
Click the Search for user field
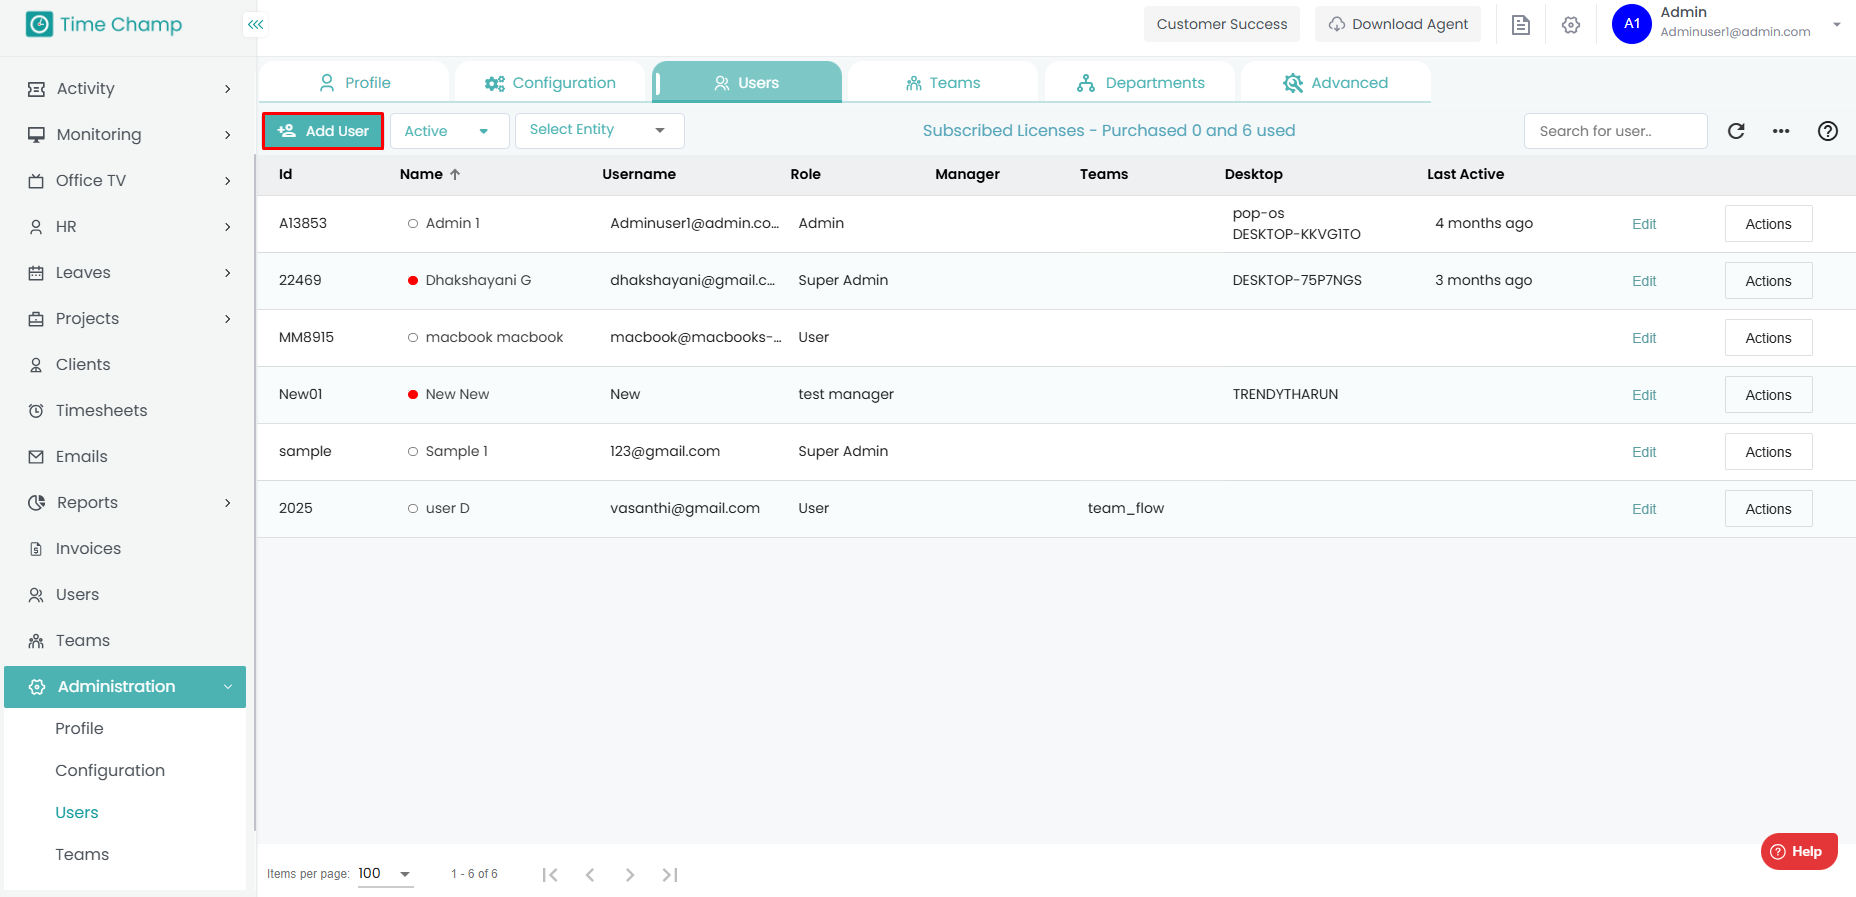[1615, 131]
